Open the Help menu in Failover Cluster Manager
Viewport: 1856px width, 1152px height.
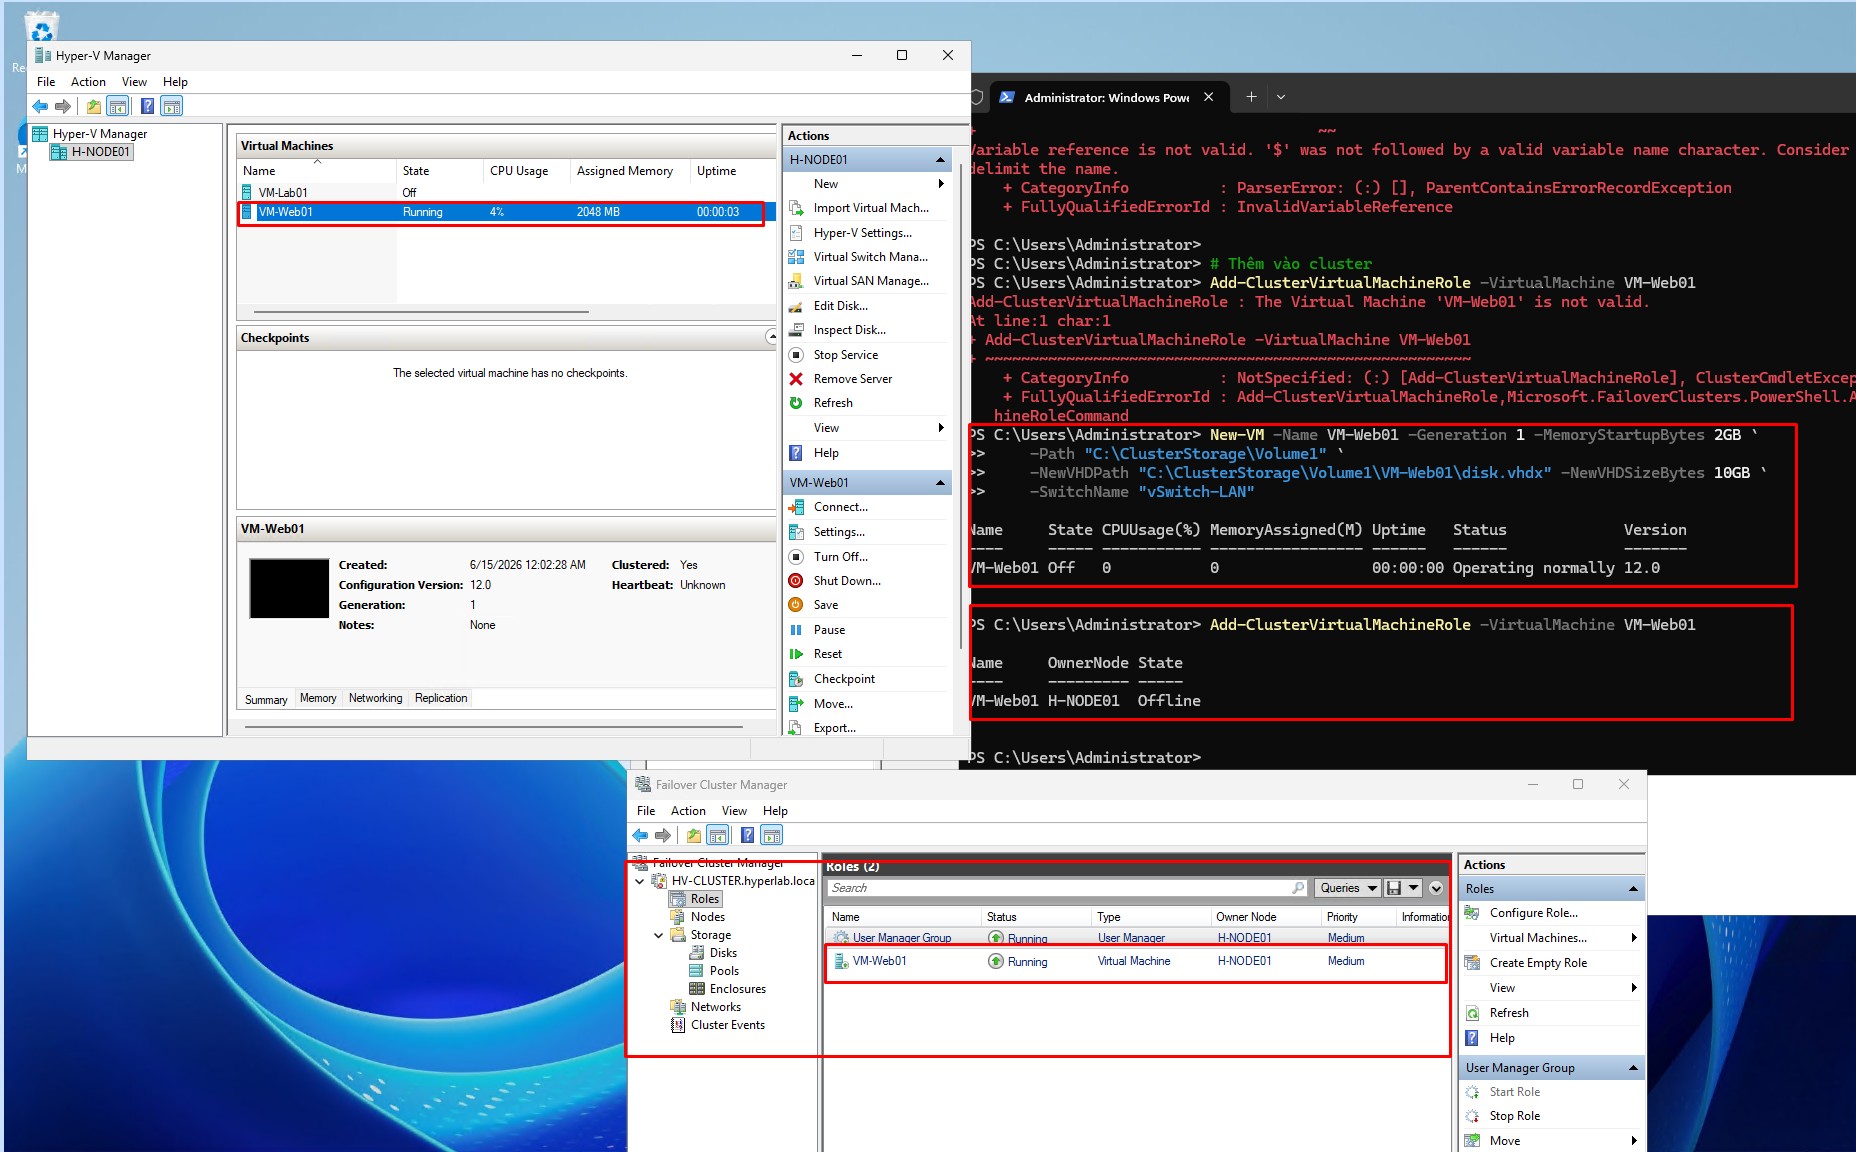(775, 811)
